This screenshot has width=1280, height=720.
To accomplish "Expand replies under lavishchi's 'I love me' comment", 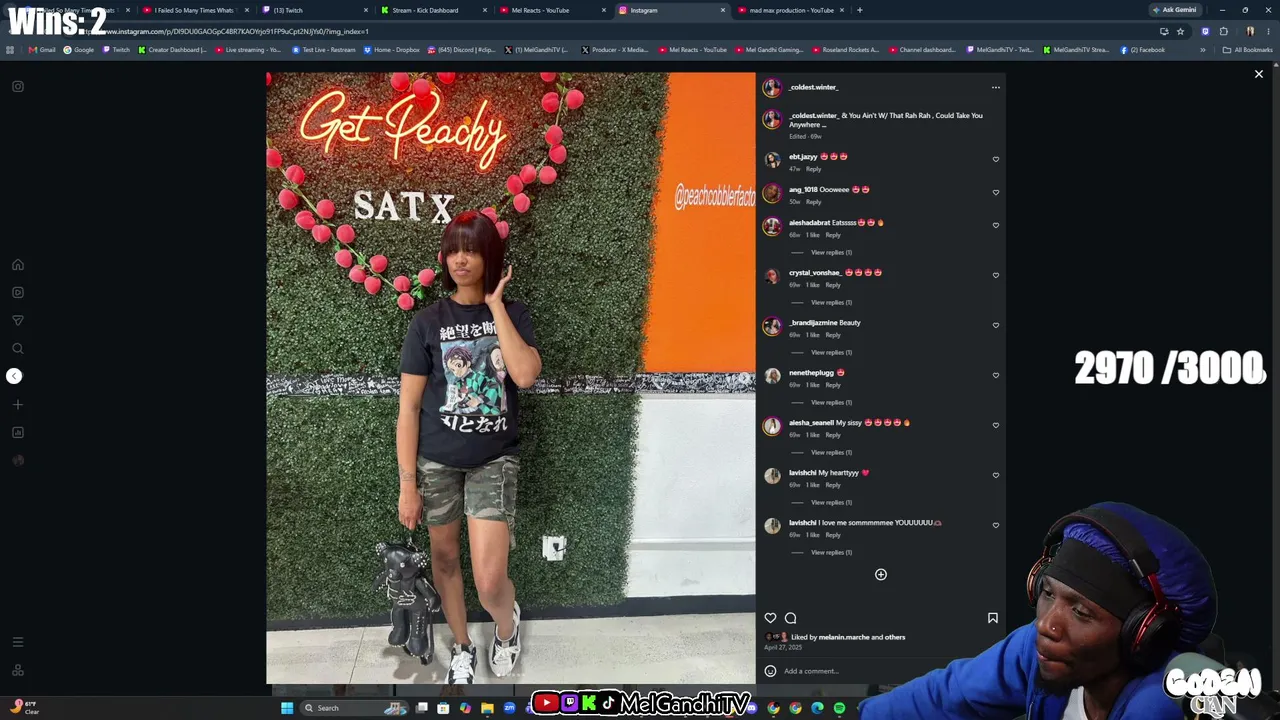I will [831, 552].
